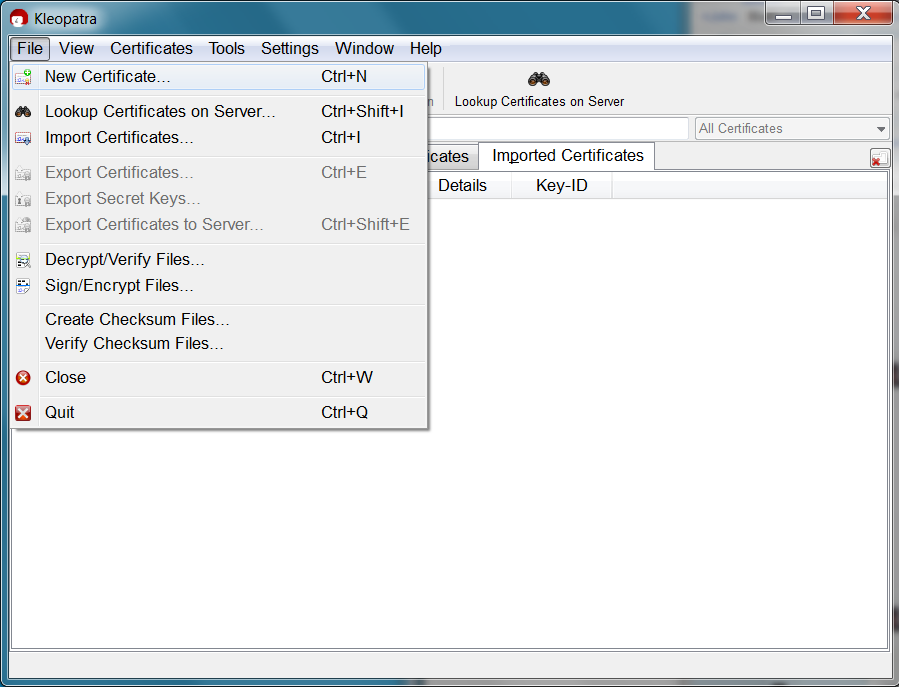899x687 pixels.
Task: Open the Tools menu
Action: pyautogui.click(x=226, y=49)
